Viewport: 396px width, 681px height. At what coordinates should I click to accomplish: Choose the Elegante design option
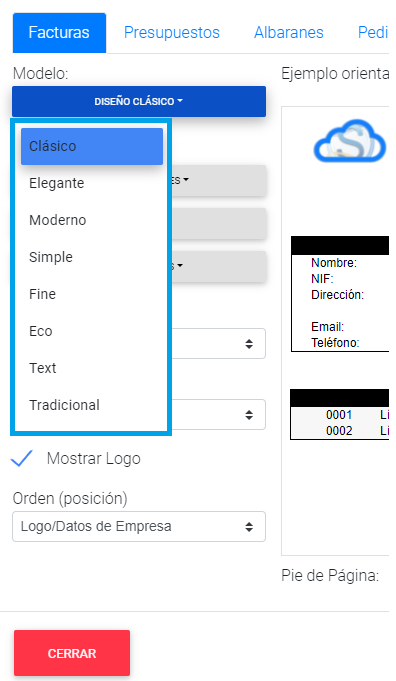click(92, 183)
